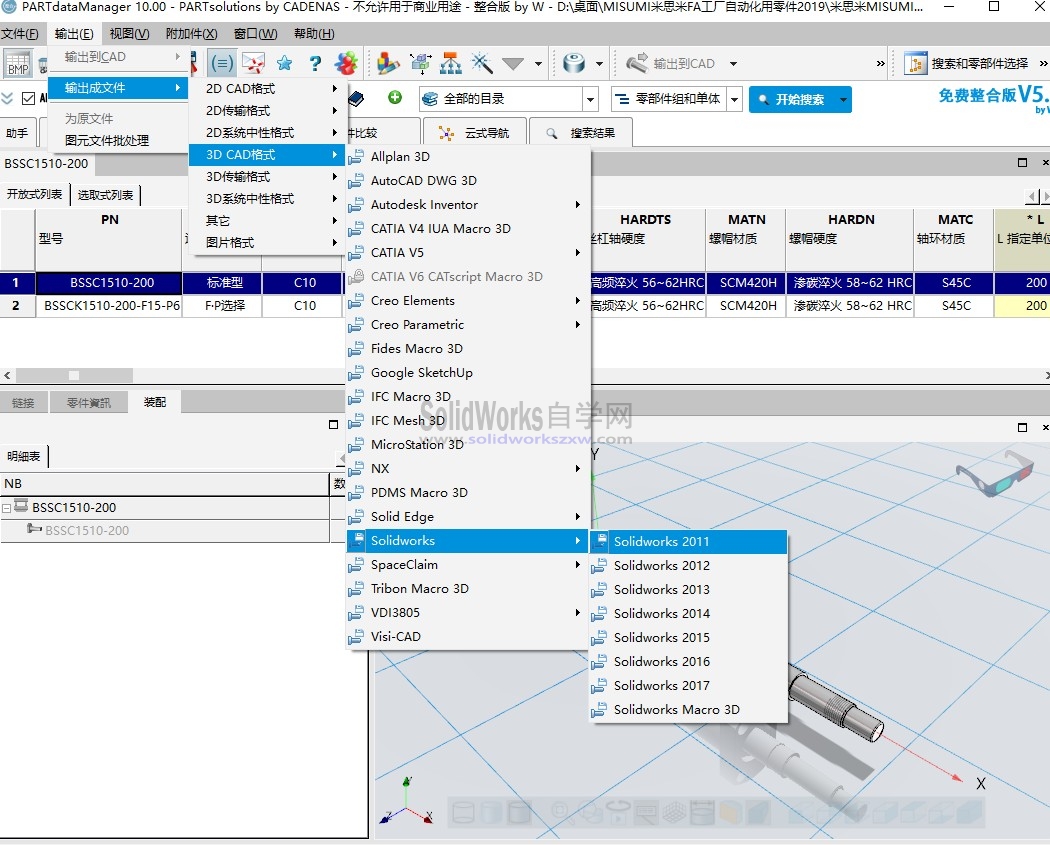Click the CADENAS community people icon
The width and height of the screenshot is (1050, 845).
pyautogui.click(x=347, y=64)
